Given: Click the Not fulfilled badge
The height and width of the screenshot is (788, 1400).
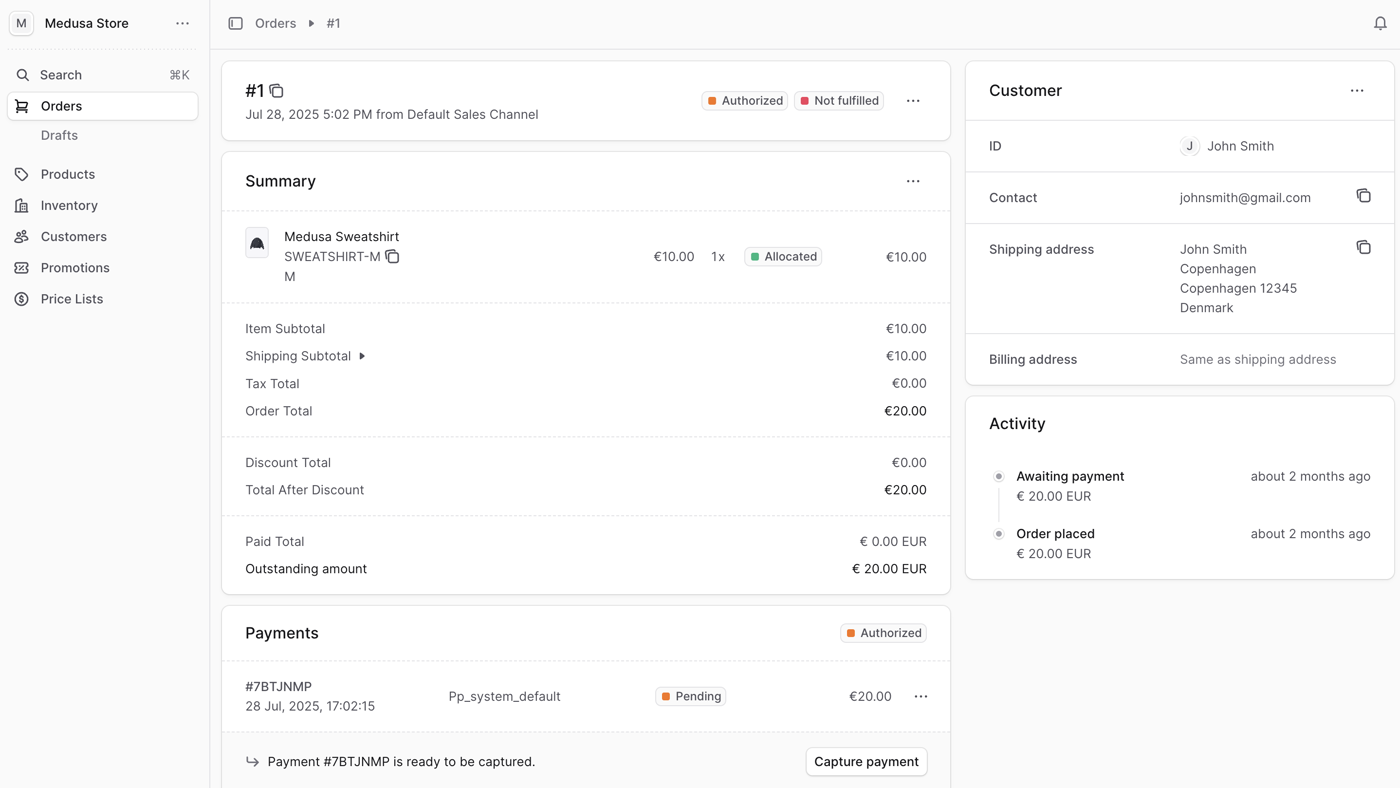Looking at the screenshot, I should click(839, 101).
